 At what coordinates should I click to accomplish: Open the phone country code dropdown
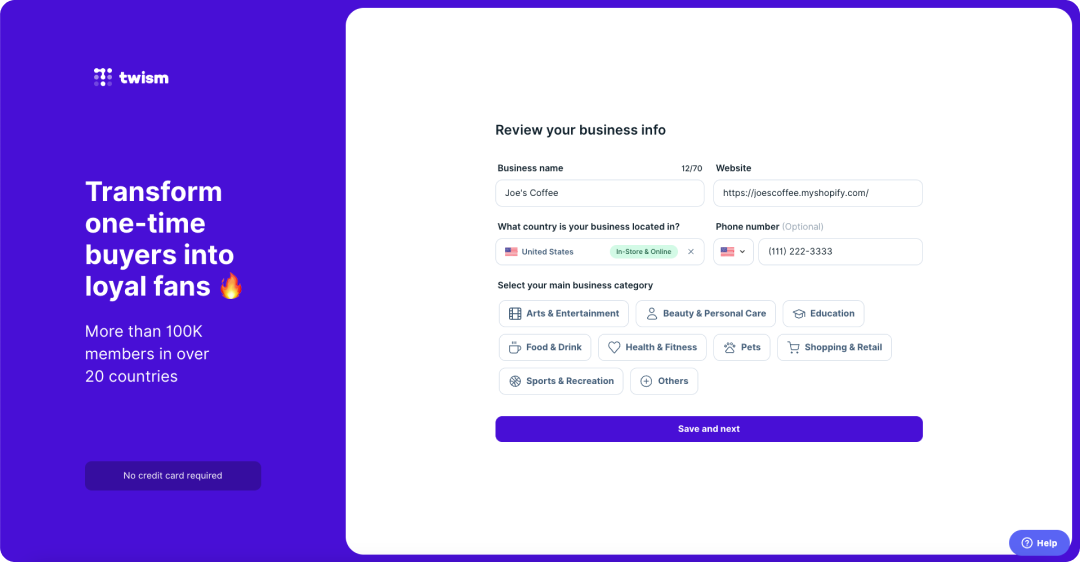(733, 251)
